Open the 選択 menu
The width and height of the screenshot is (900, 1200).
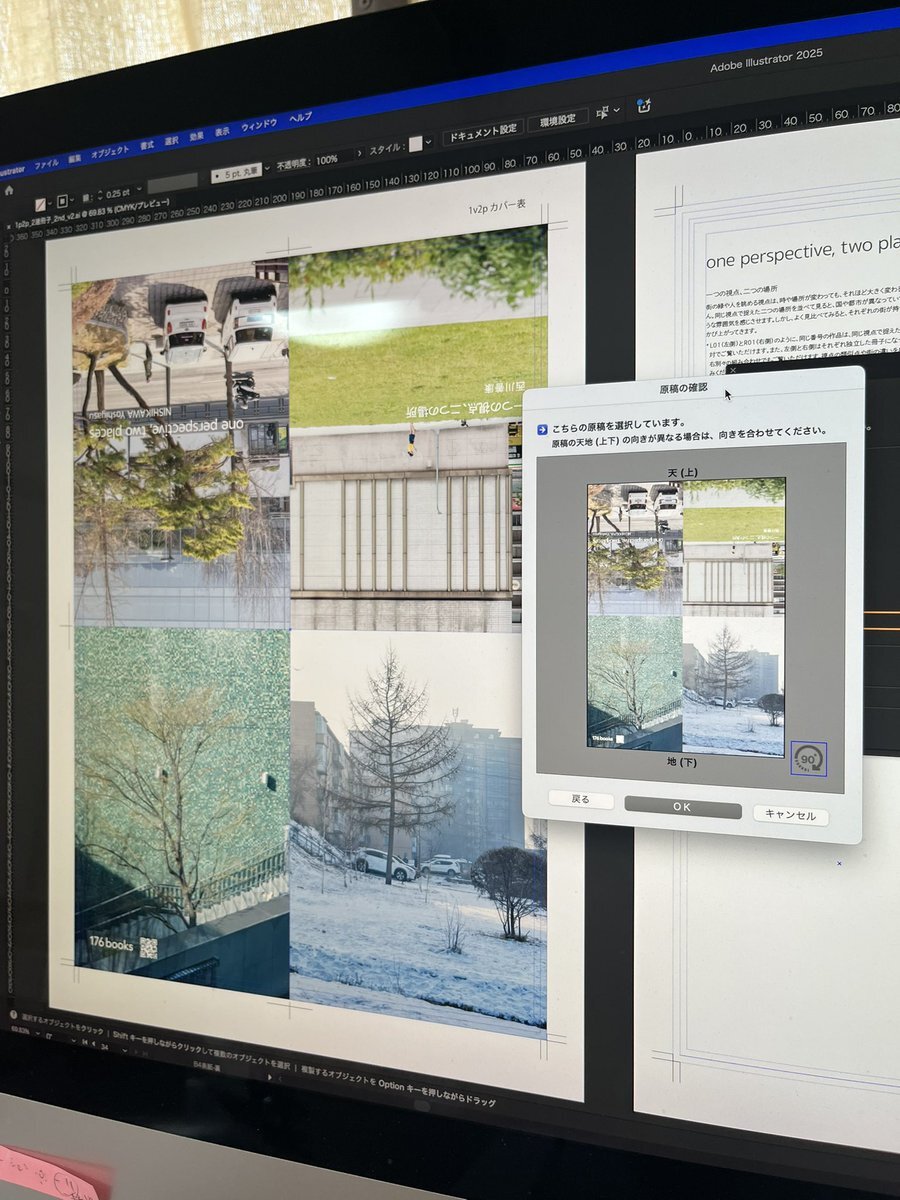pyautogui.click(x=171, y=141)
